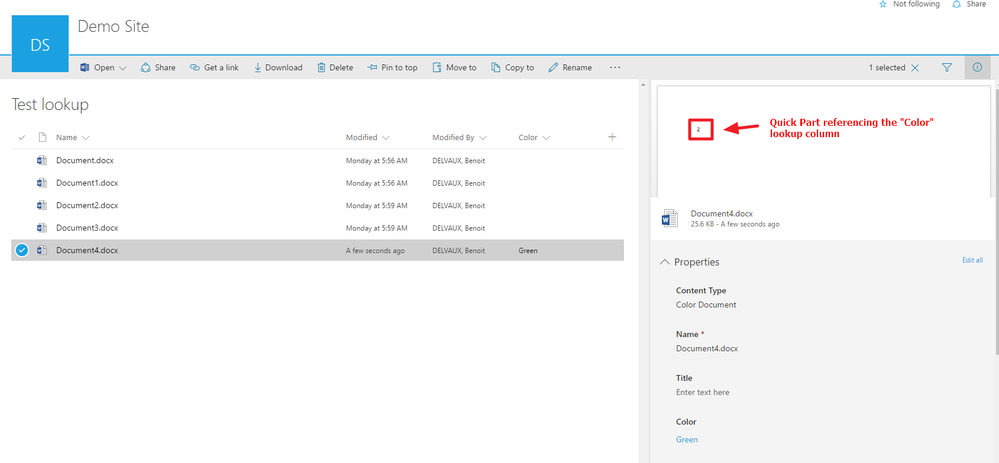Download the selected file
The width and height of the screenshot is (999, 463).
coord(278,68)
